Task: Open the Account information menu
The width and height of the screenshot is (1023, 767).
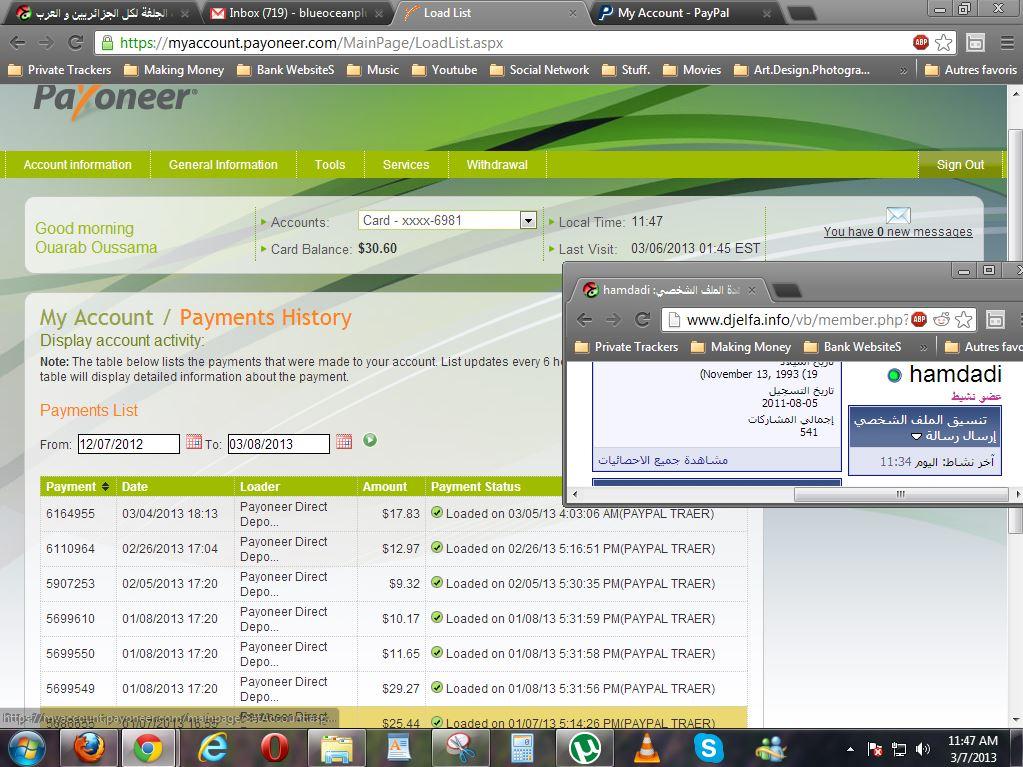Action: [78, 165]
